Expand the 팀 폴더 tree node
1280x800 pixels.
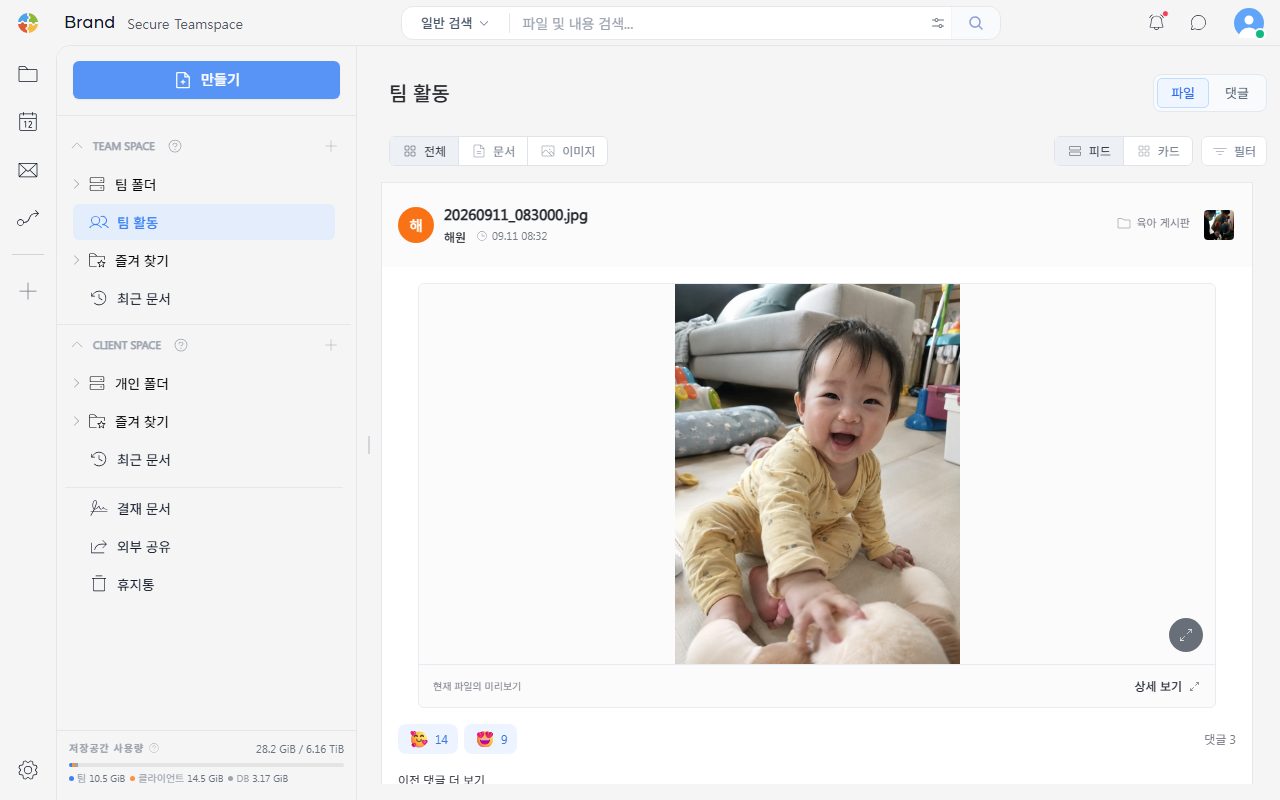(76, 184)
